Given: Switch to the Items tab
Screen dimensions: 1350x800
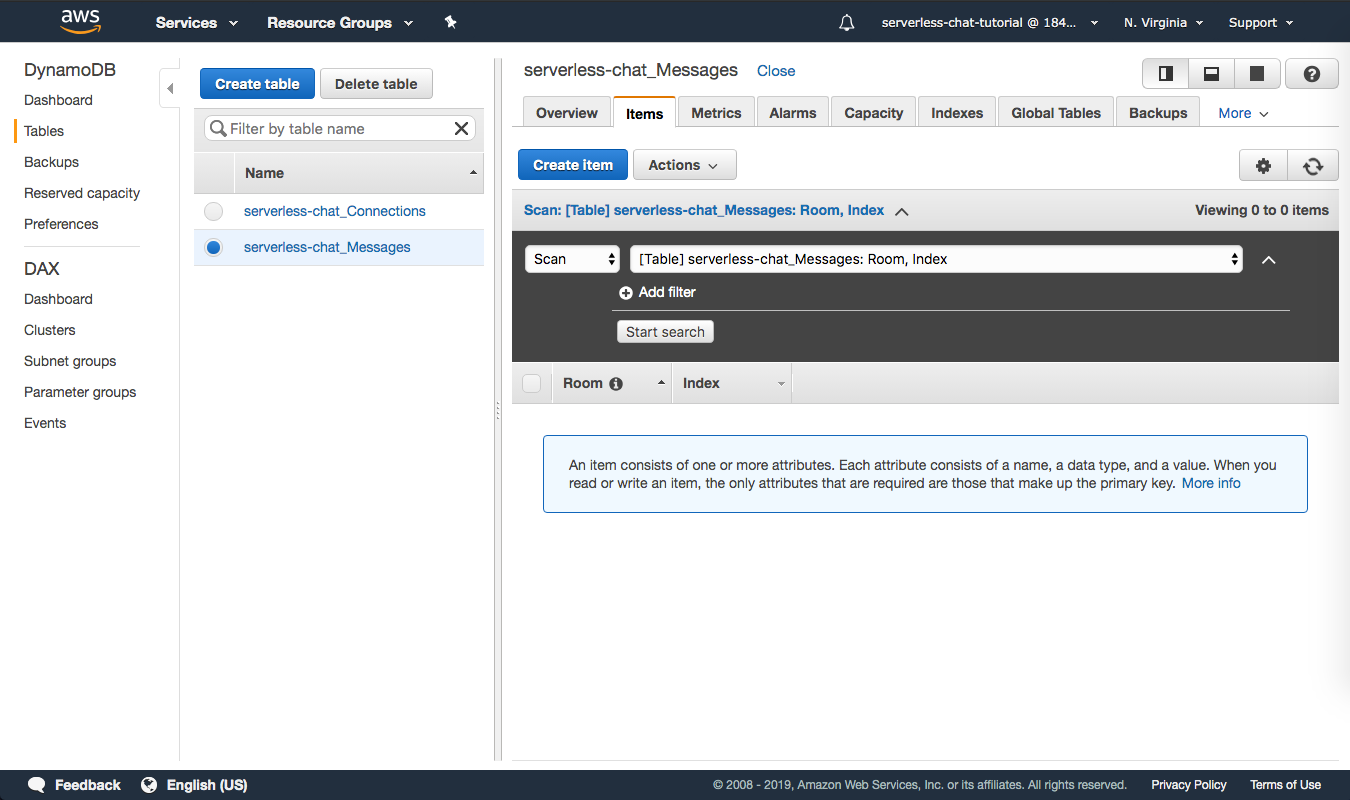Looking at the screenshot, I should (x=644, y=113).
